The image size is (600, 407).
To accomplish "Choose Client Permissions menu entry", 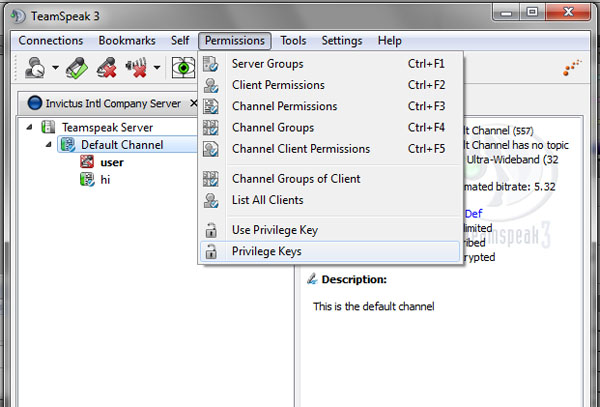I will [x=330, y=85].
